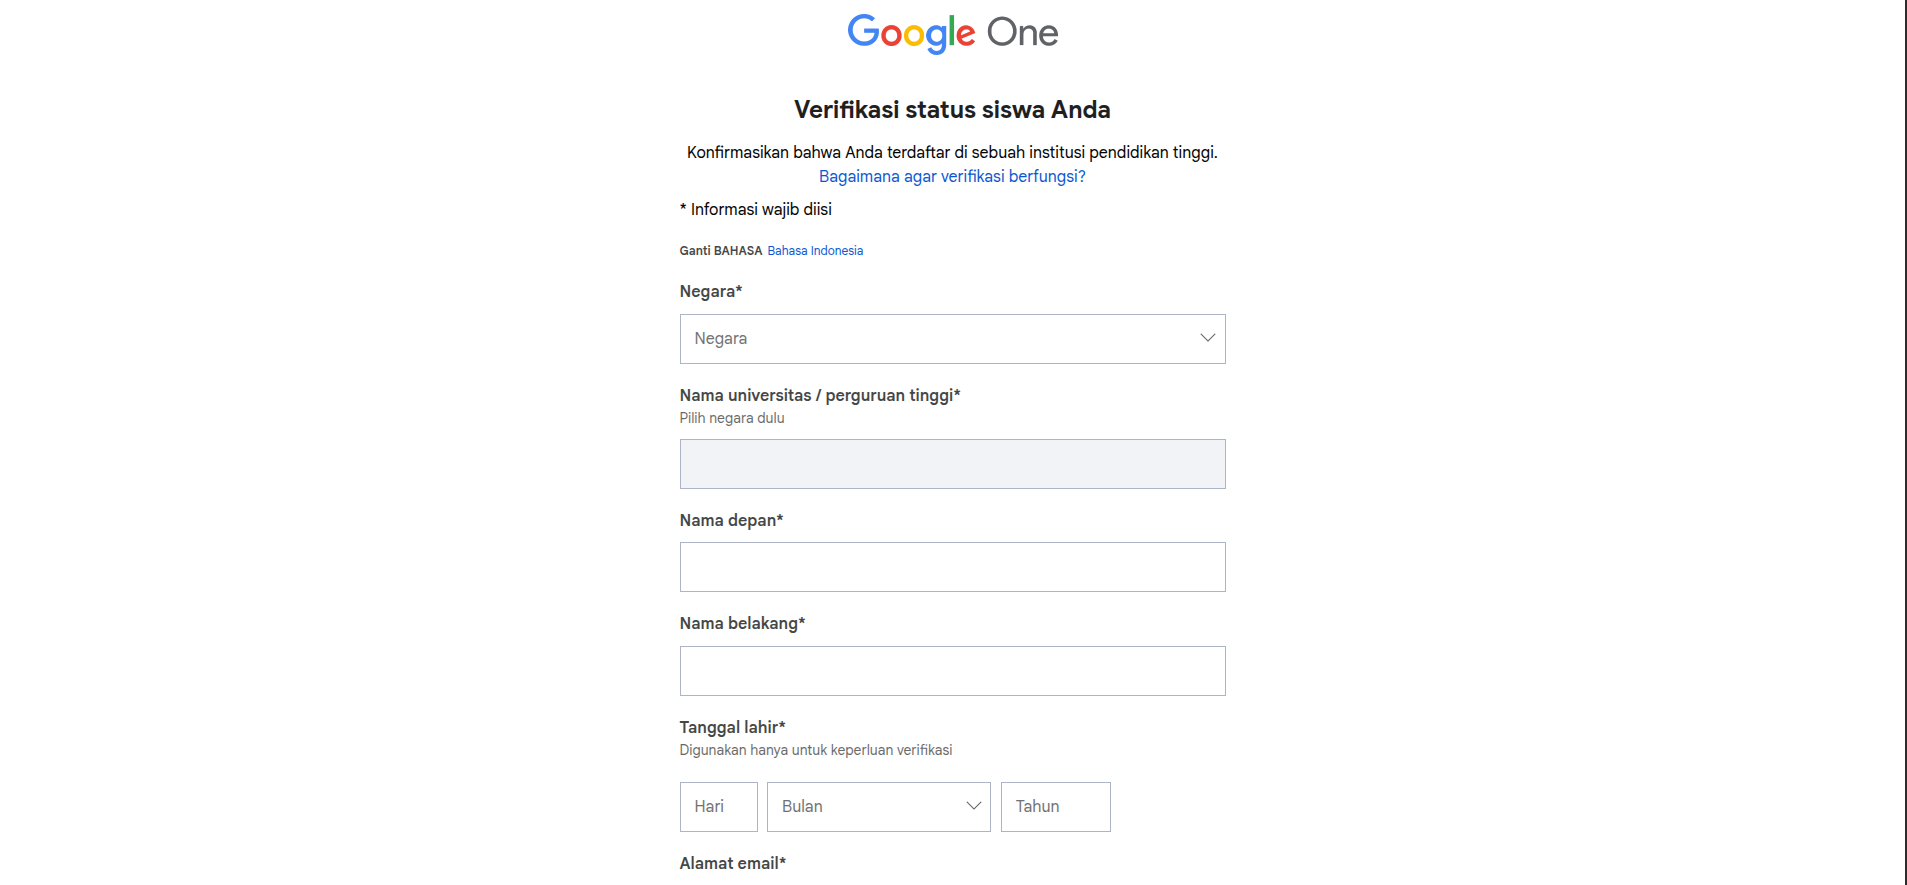Click the 'Nama universitas / perguruan tinggi*' label
This screenshot has height=885, width=1907.
click(x=819, y=396)
